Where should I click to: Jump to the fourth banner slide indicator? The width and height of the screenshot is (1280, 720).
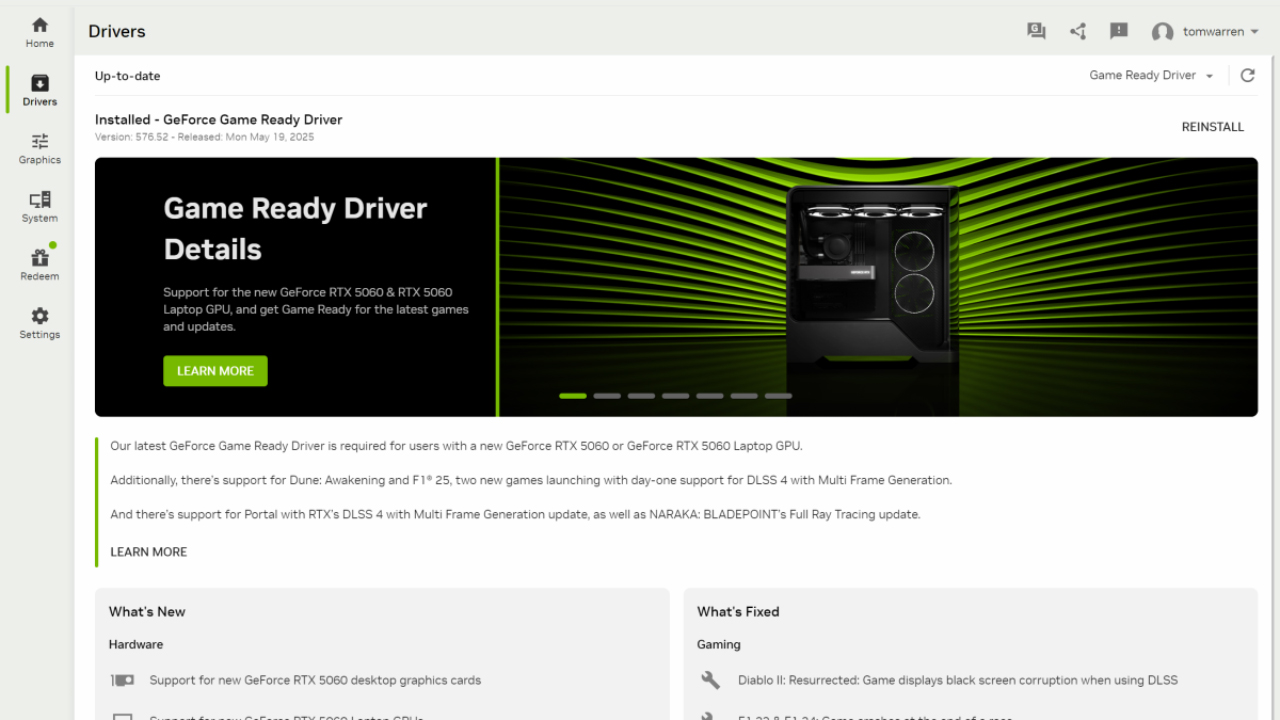click(675, 396)
